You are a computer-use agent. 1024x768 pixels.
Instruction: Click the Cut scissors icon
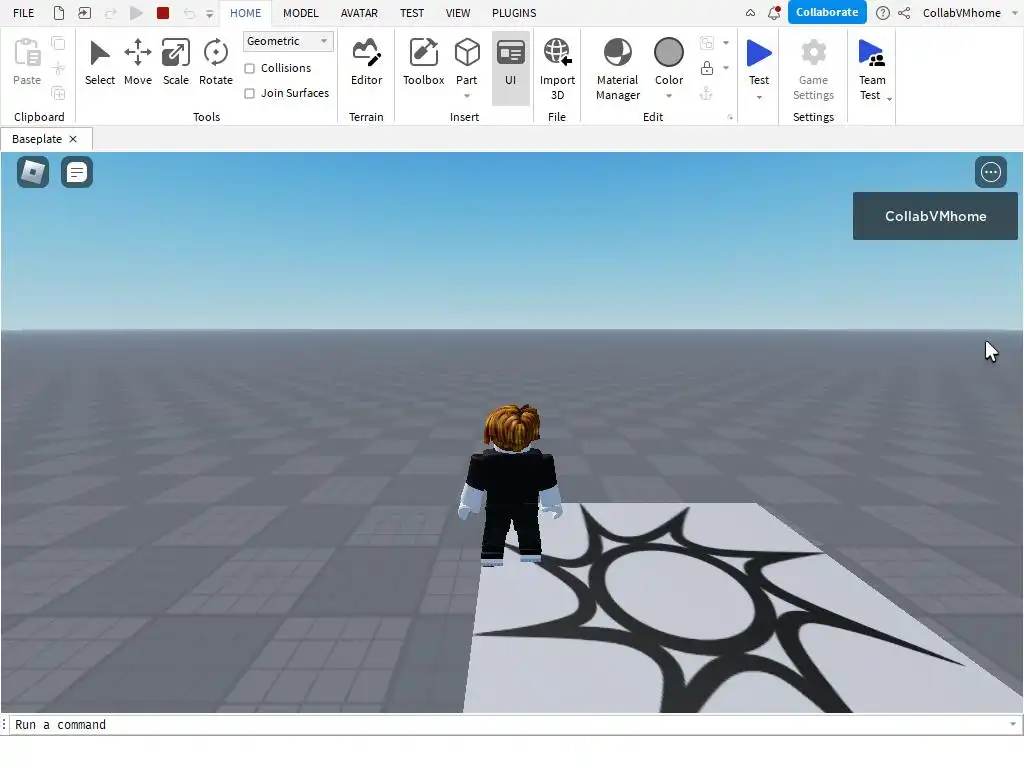[x=58, y=68]
